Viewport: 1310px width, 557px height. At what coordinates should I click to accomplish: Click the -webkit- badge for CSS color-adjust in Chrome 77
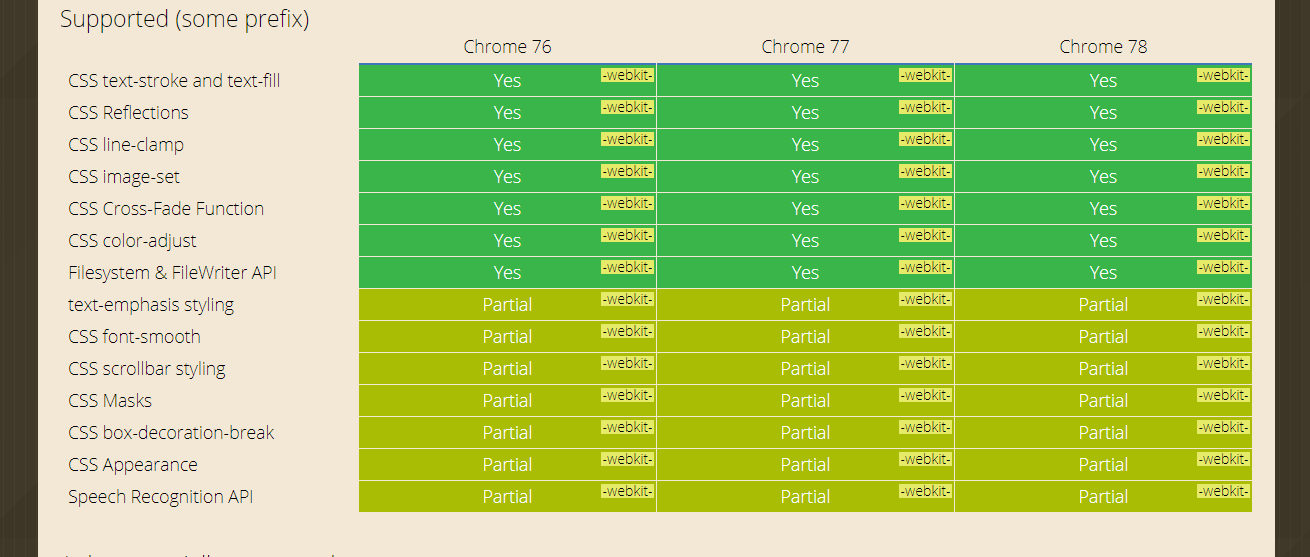pyautogui.click(x=925, y=235)
